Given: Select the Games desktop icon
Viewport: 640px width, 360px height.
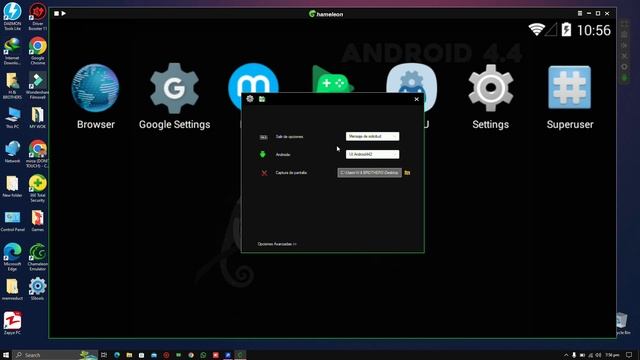Looking at the screenshot, I should 38,221.
